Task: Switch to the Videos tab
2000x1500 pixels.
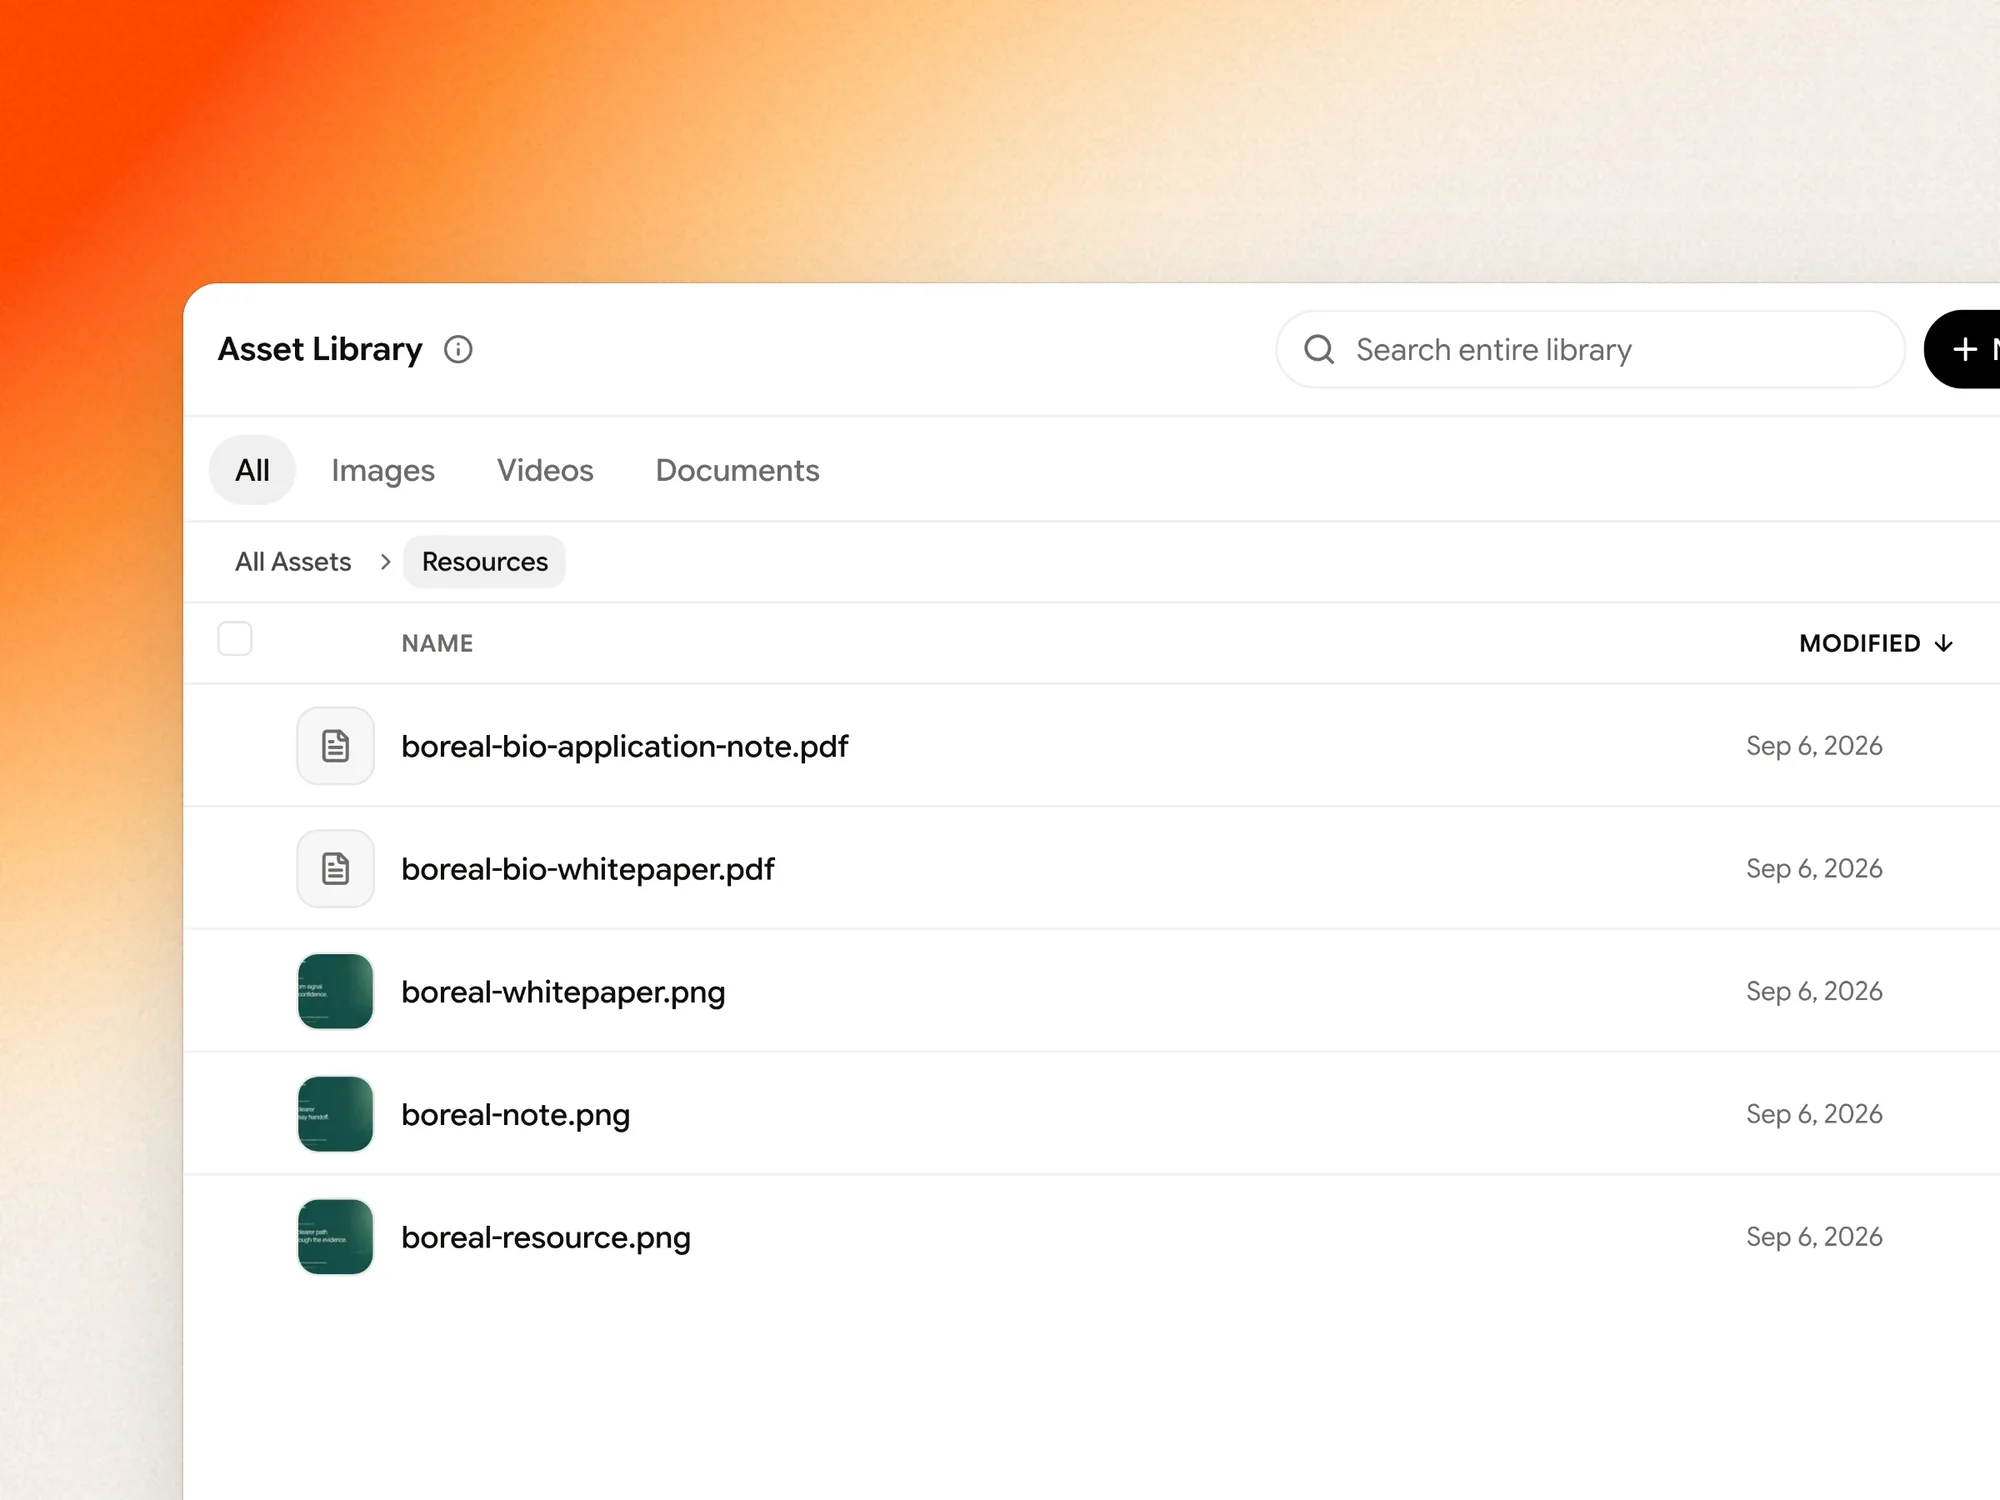Action: point(545,470)
